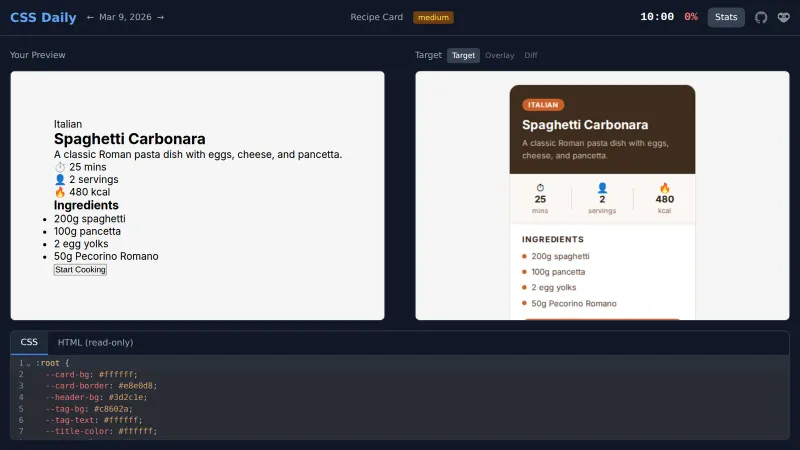Image resolution: width=800 pixels, height=450 pixels.
Task: Click the medium difficulty badge
Action: coord(433,17)
